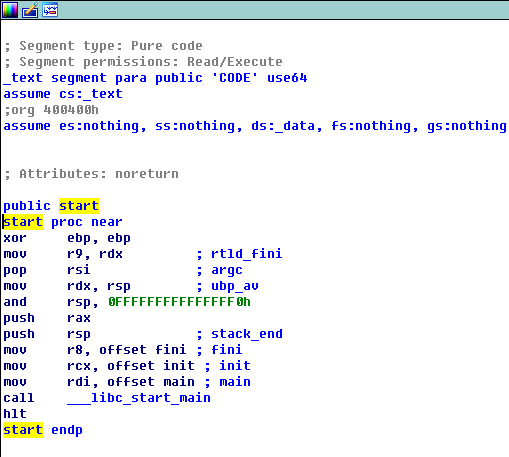Click '; main' comment at line end
Image resolution: width=509 pixels, height=457 pixels.
point(227,382)
